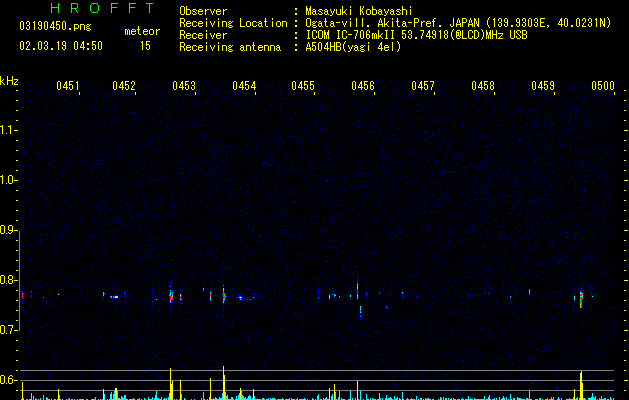Image resolution: width=629 pixels, height=400 pixels.
Task: Click the observer name Masayuki Kobayashi
Action: (359, 11)
